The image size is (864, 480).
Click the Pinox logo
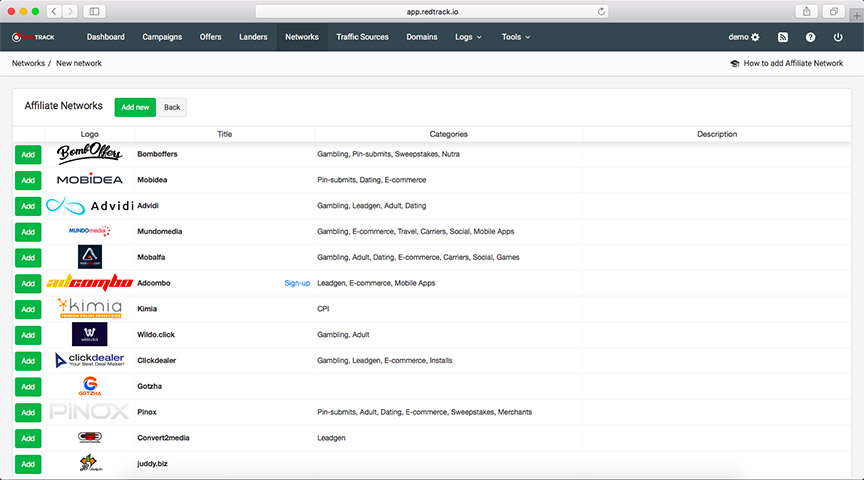[89, 411]
